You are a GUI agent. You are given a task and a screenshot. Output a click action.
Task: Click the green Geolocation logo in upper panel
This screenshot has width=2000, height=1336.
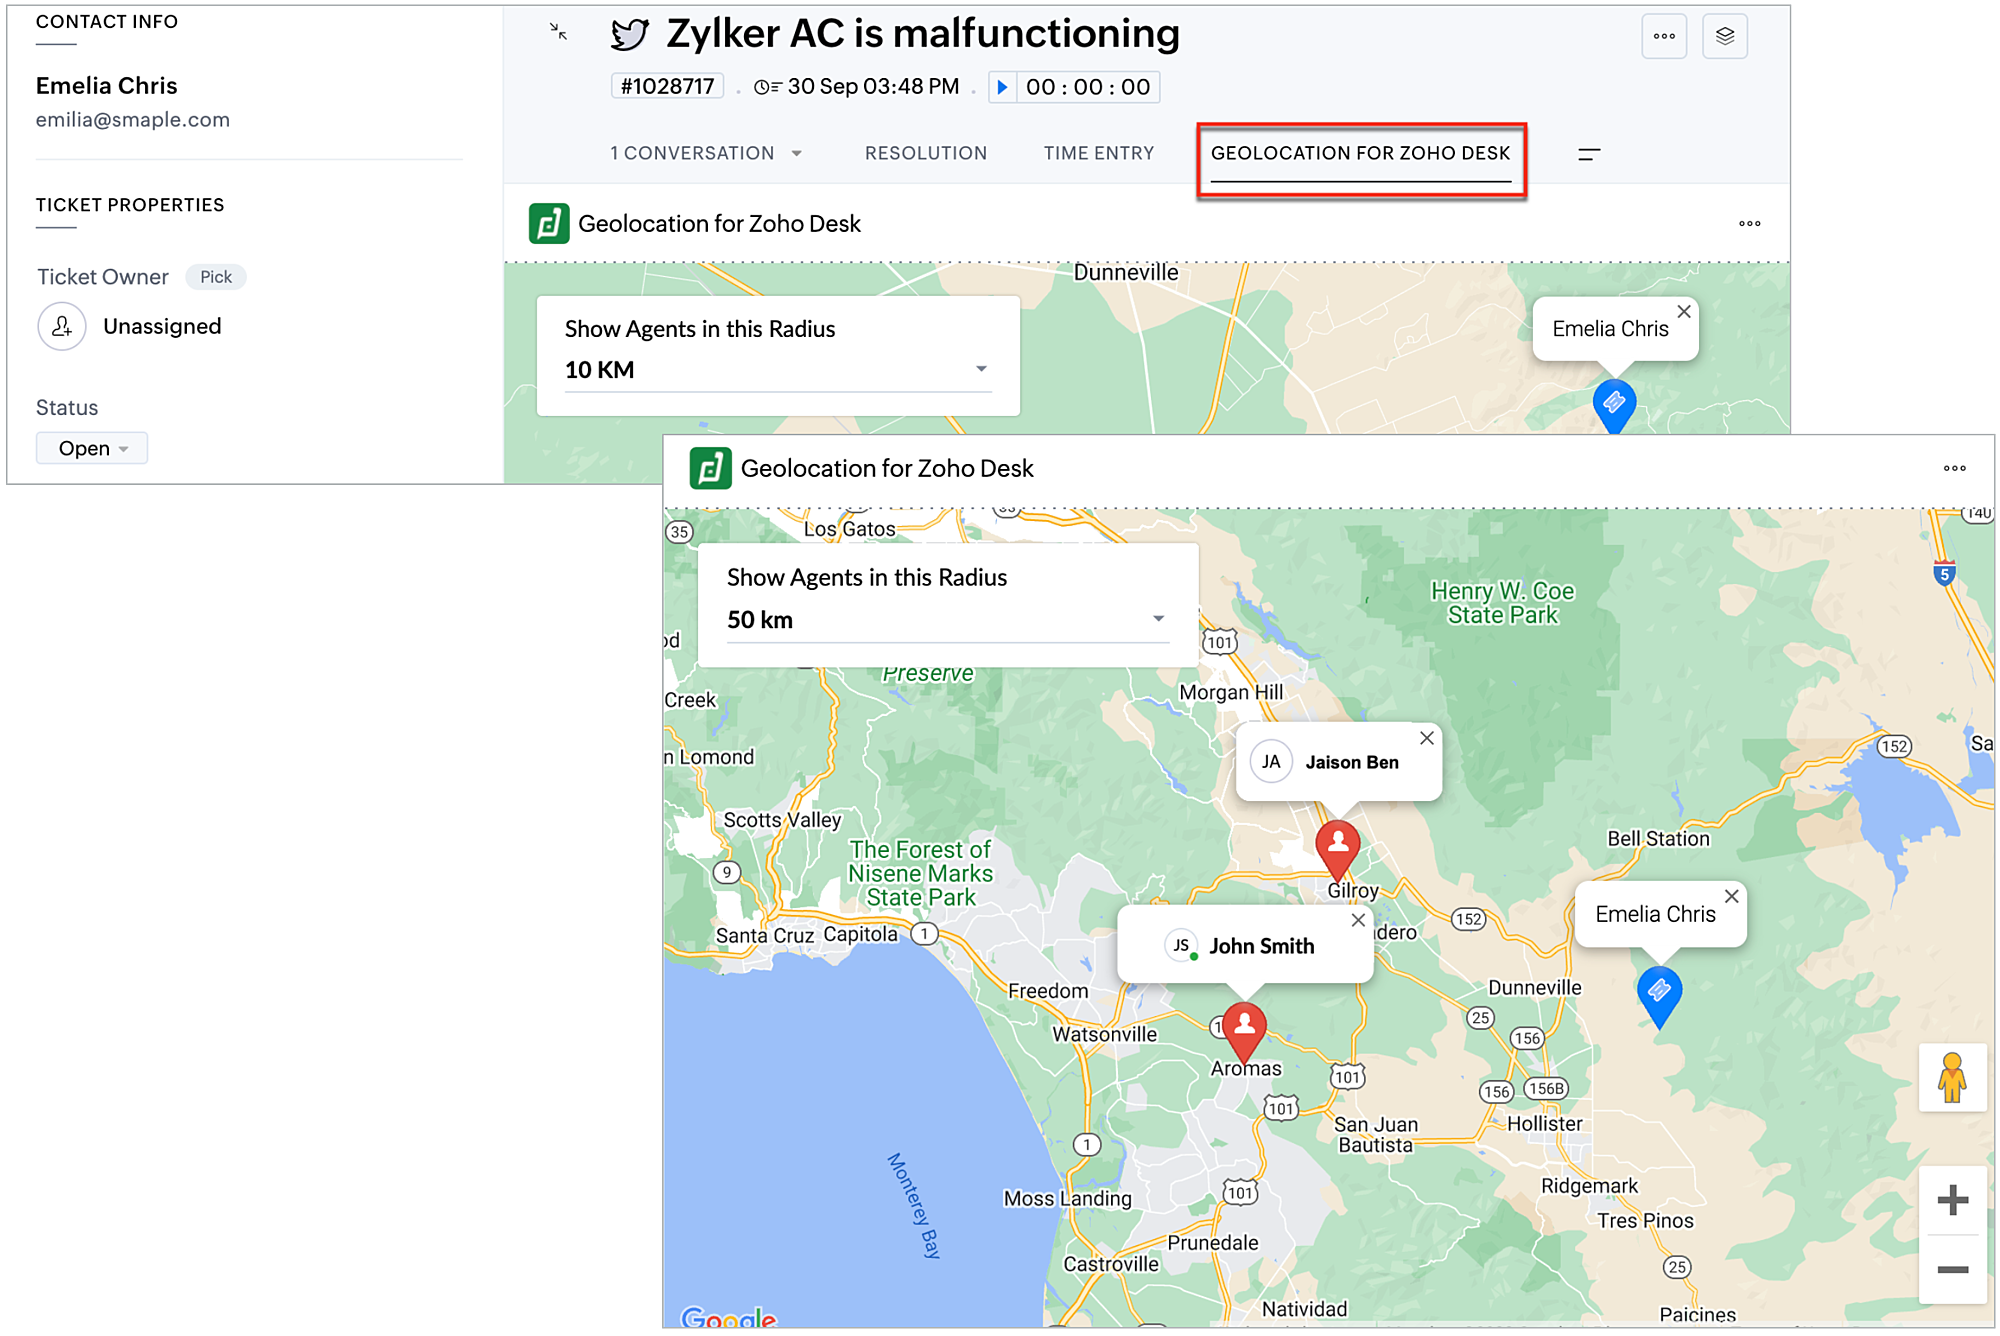pos(549,223)
